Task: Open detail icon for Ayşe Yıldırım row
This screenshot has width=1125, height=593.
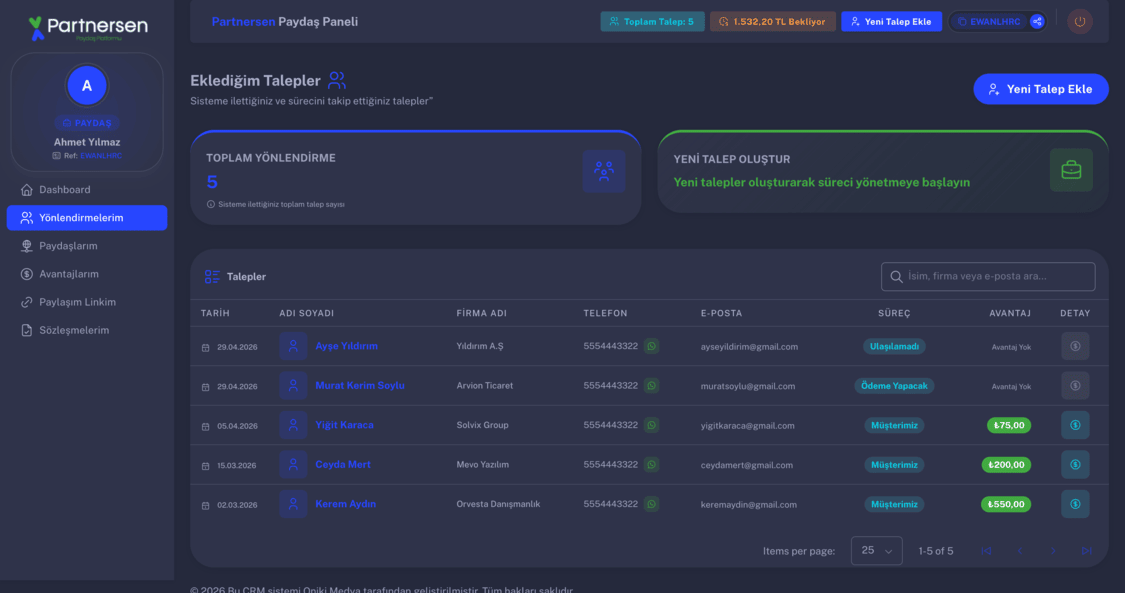Action: point(1075,346)
